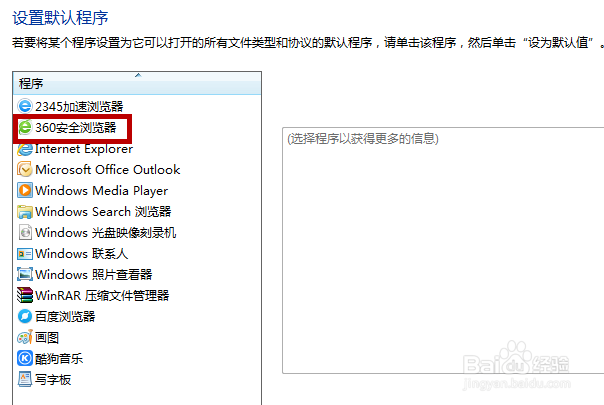Click the 百度浏览器 blue icon

pyautogui.click(x=25, y=316)
